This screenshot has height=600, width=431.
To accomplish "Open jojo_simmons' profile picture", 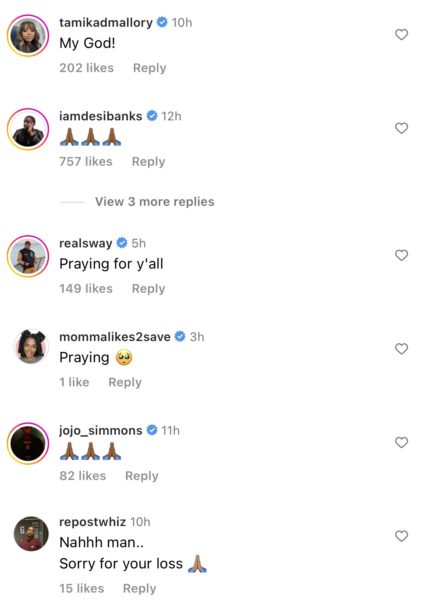I will pos(28,443).
